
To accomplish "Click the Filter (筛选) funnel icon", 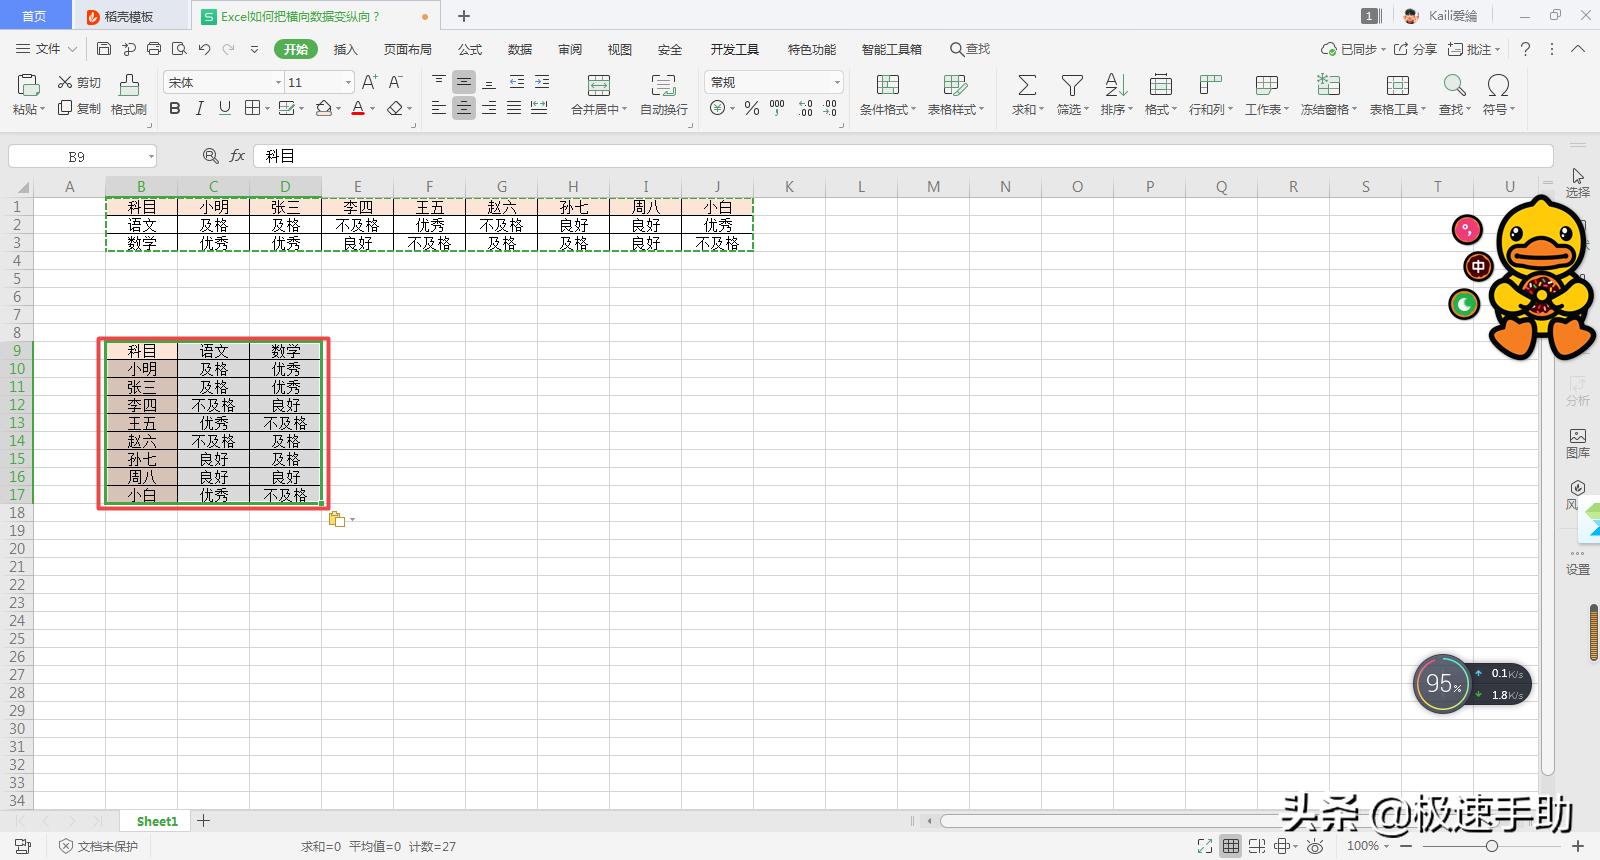I will [x=1072, y=86].
